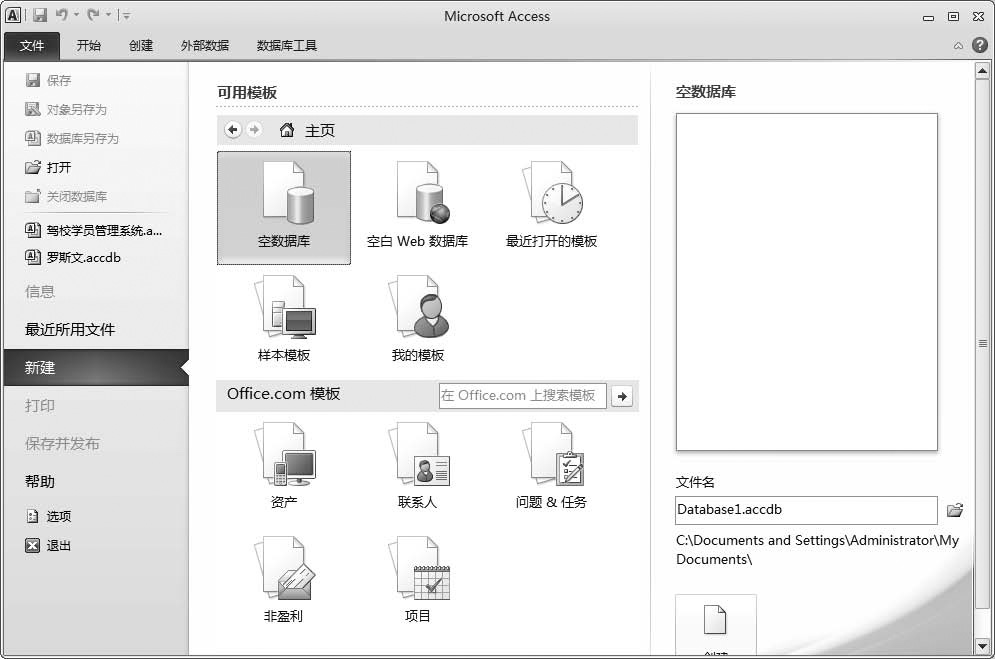Click the Redo icon in Quick Access Toolbar

93,15
